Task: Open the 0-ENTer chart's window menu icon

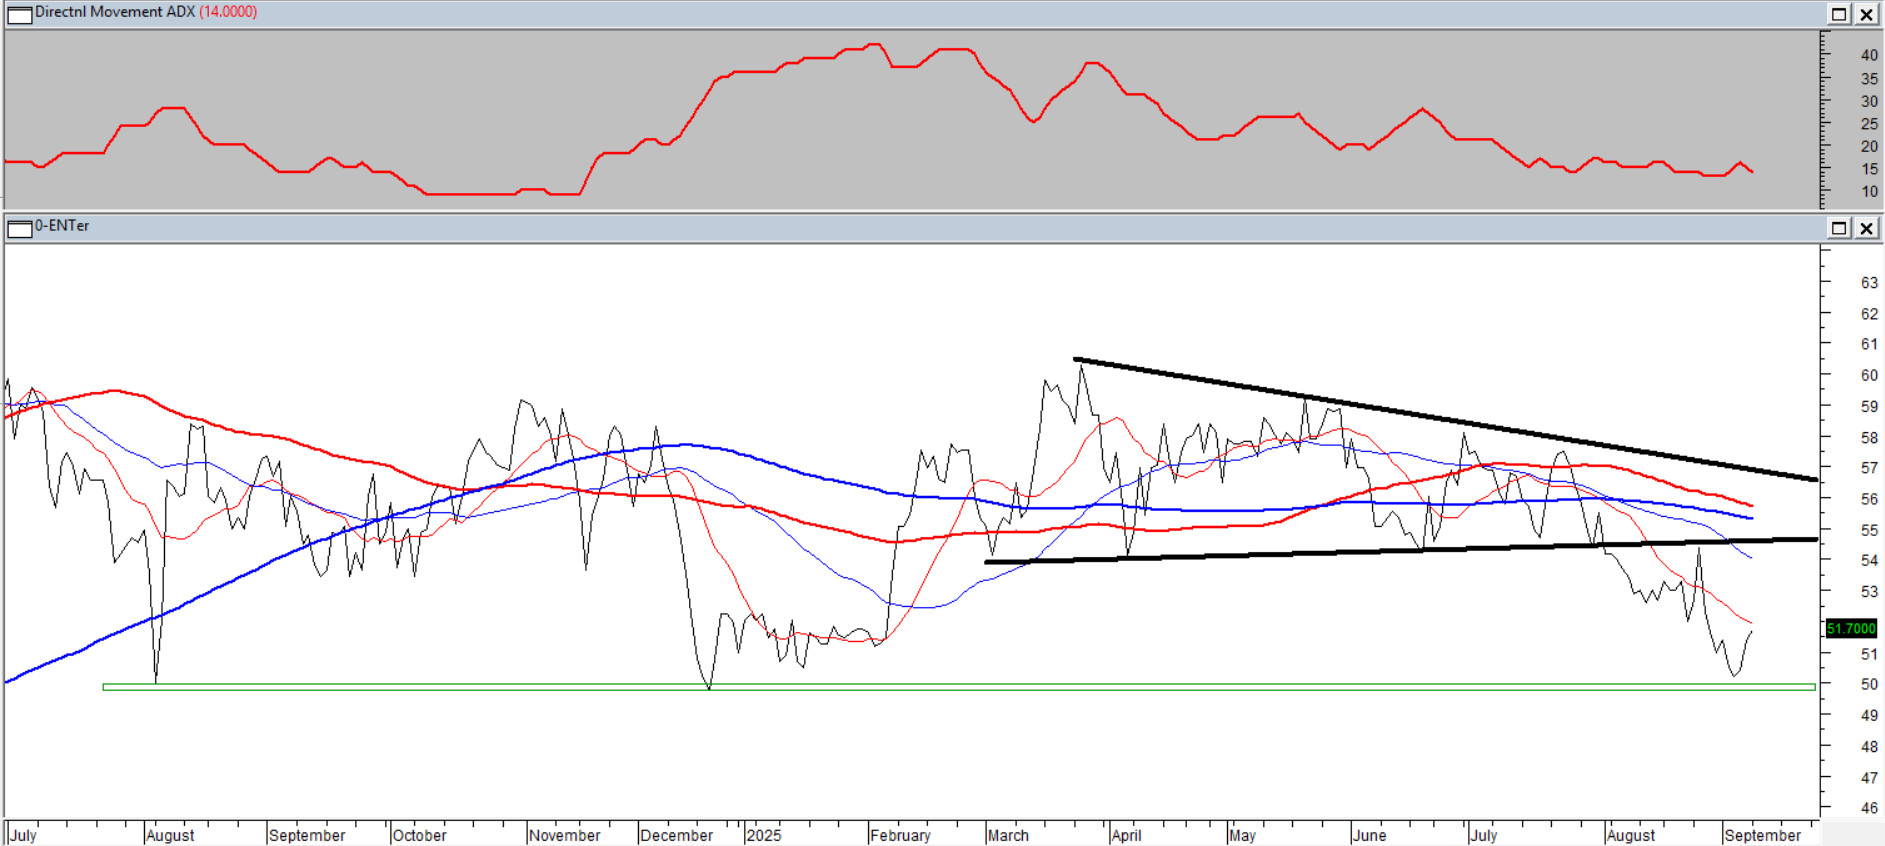Action: 19,228
